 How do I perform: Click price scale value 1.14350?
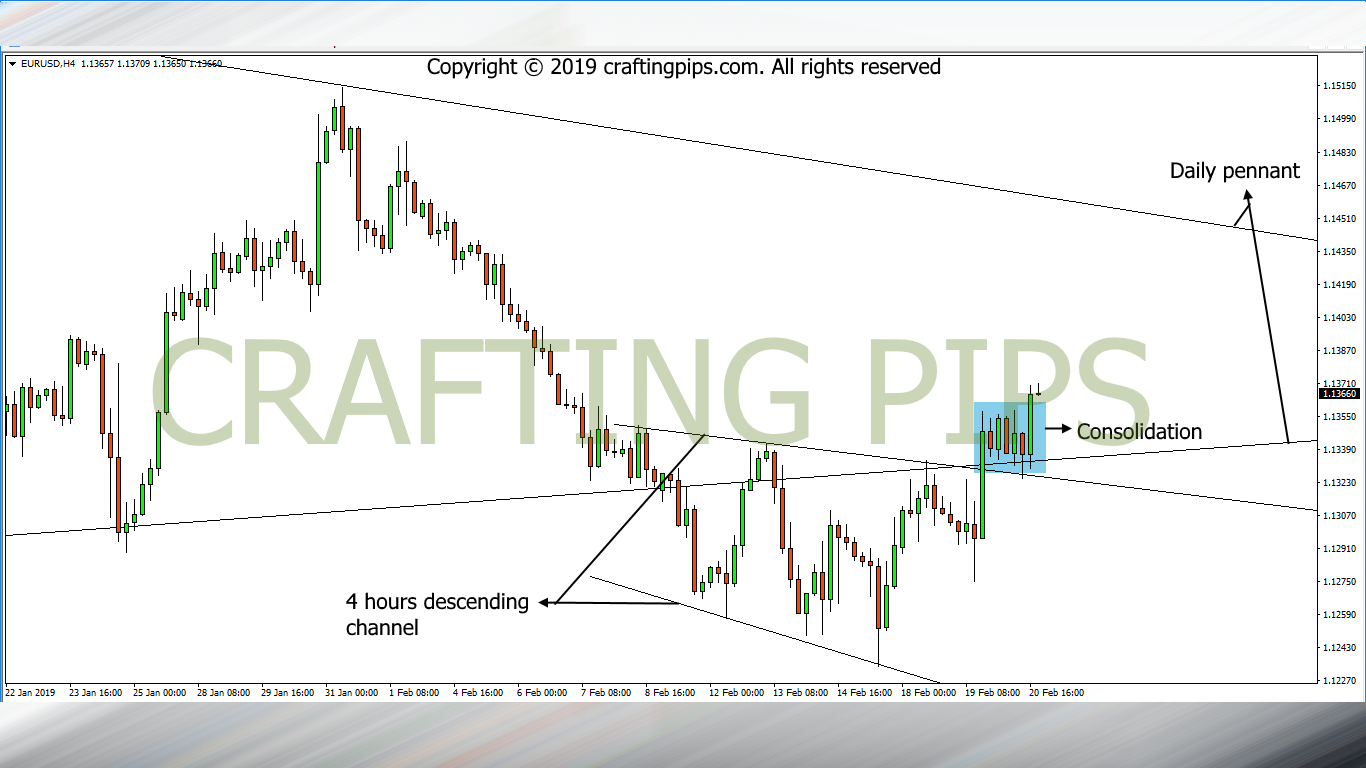tap(1339, 251)
